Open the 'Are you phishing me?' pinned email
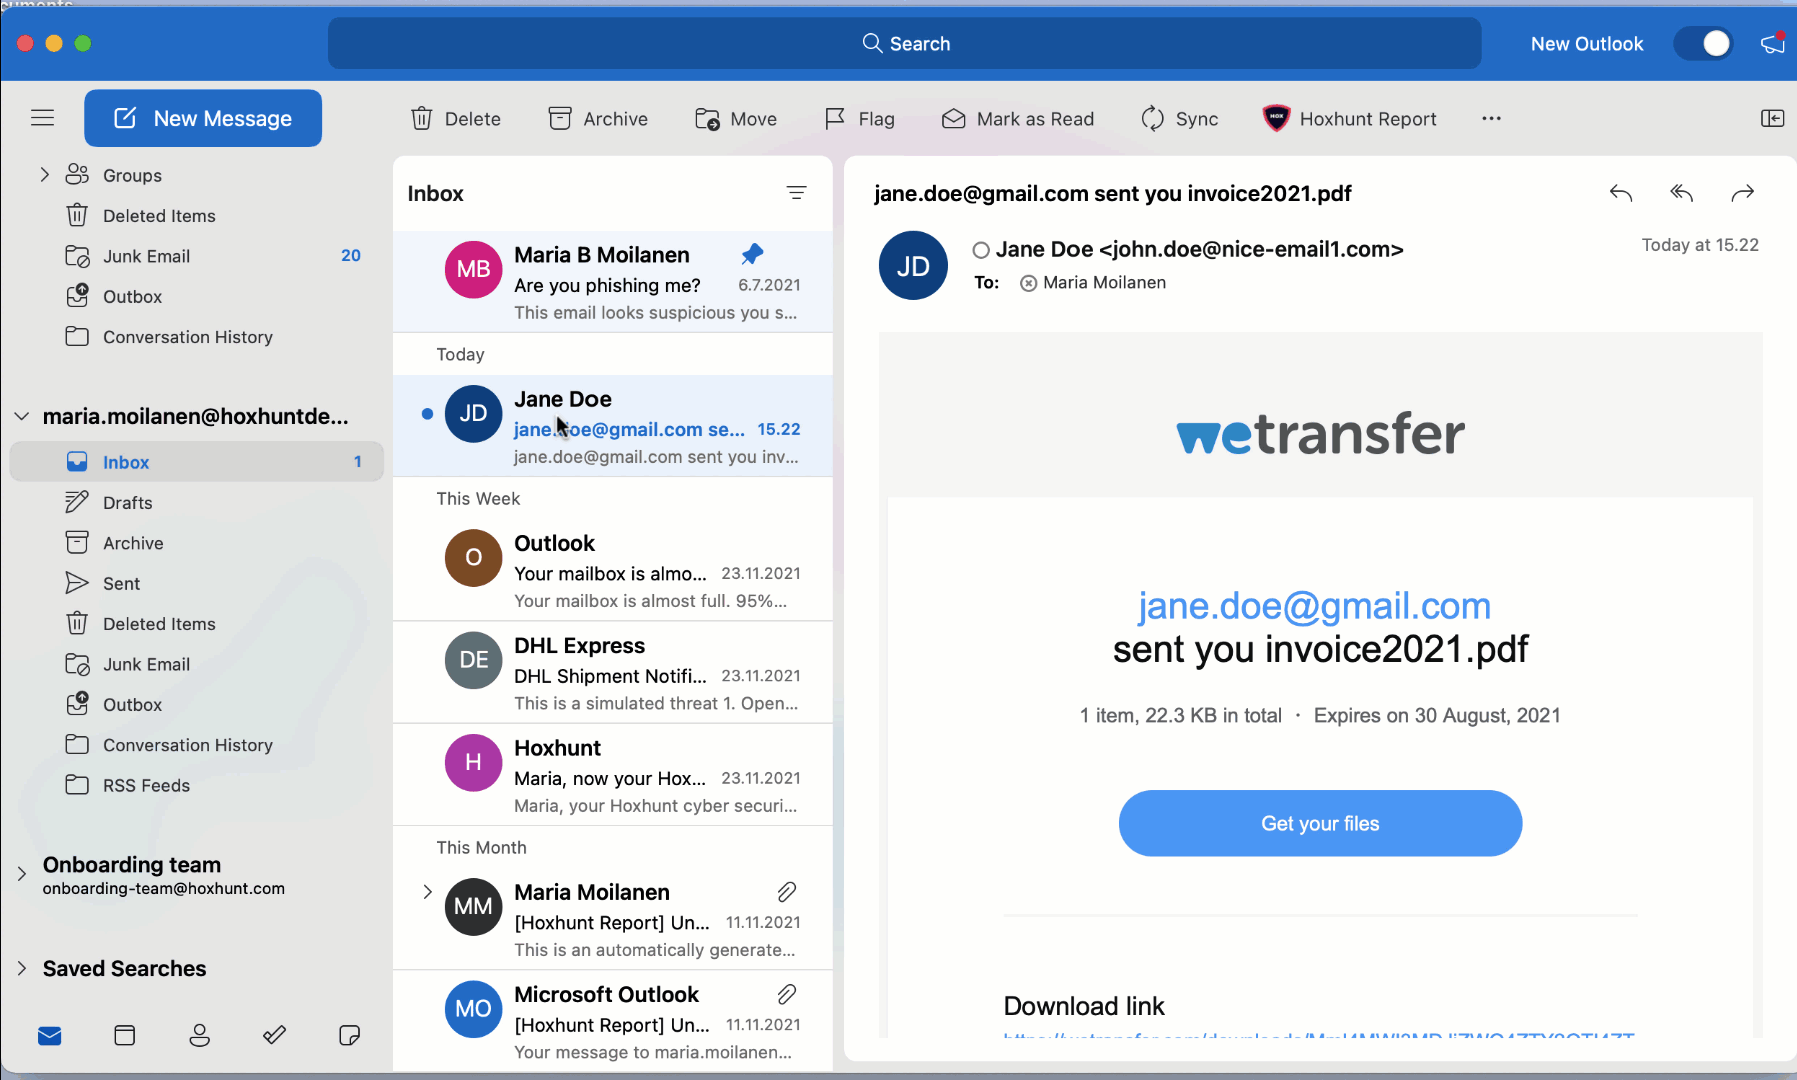The width and height of the screenshot is (1797, 1080). point(613,282)
